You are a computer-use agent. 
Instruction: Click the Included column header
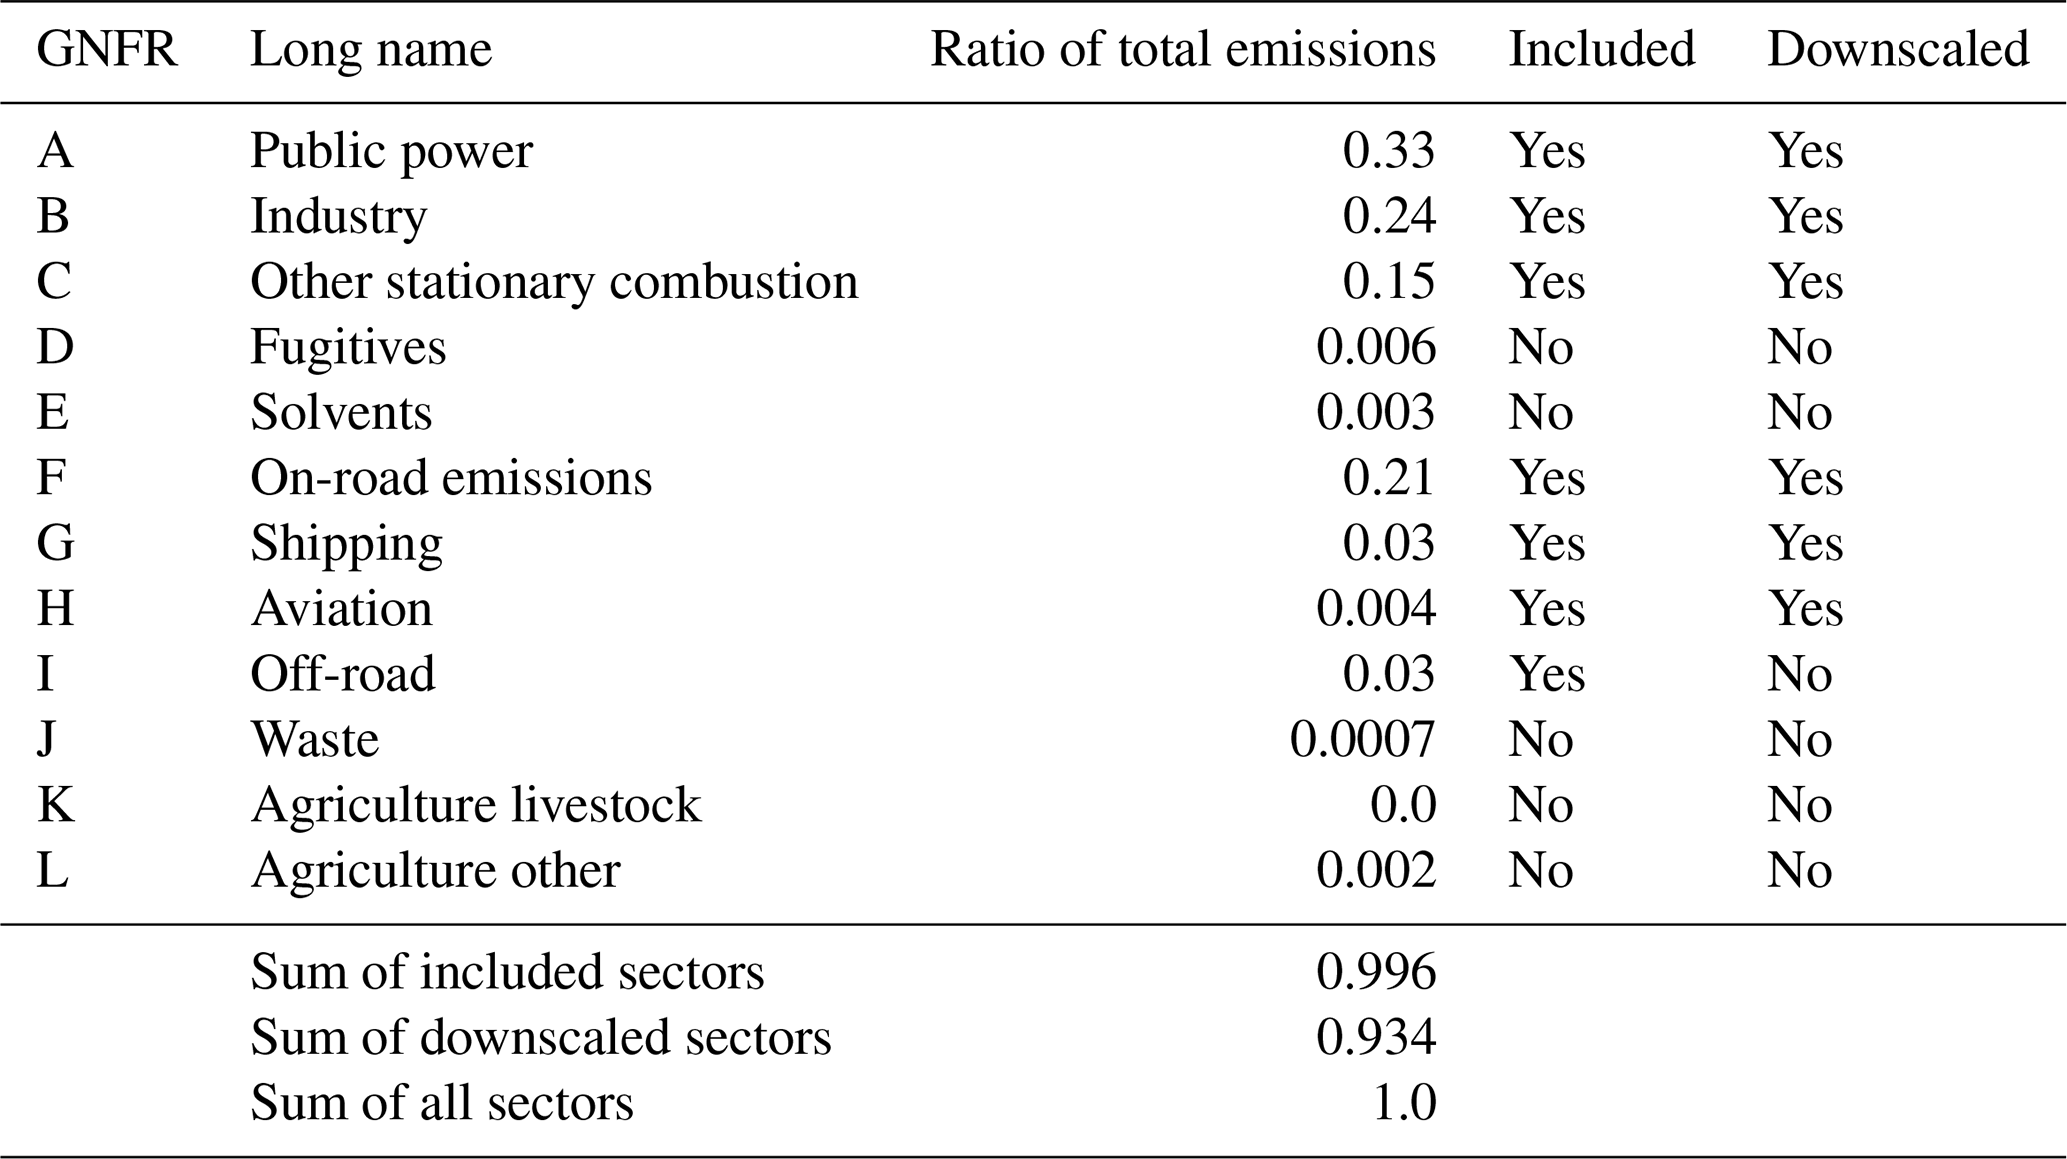pyautogui.click(x=1601, y=49)
